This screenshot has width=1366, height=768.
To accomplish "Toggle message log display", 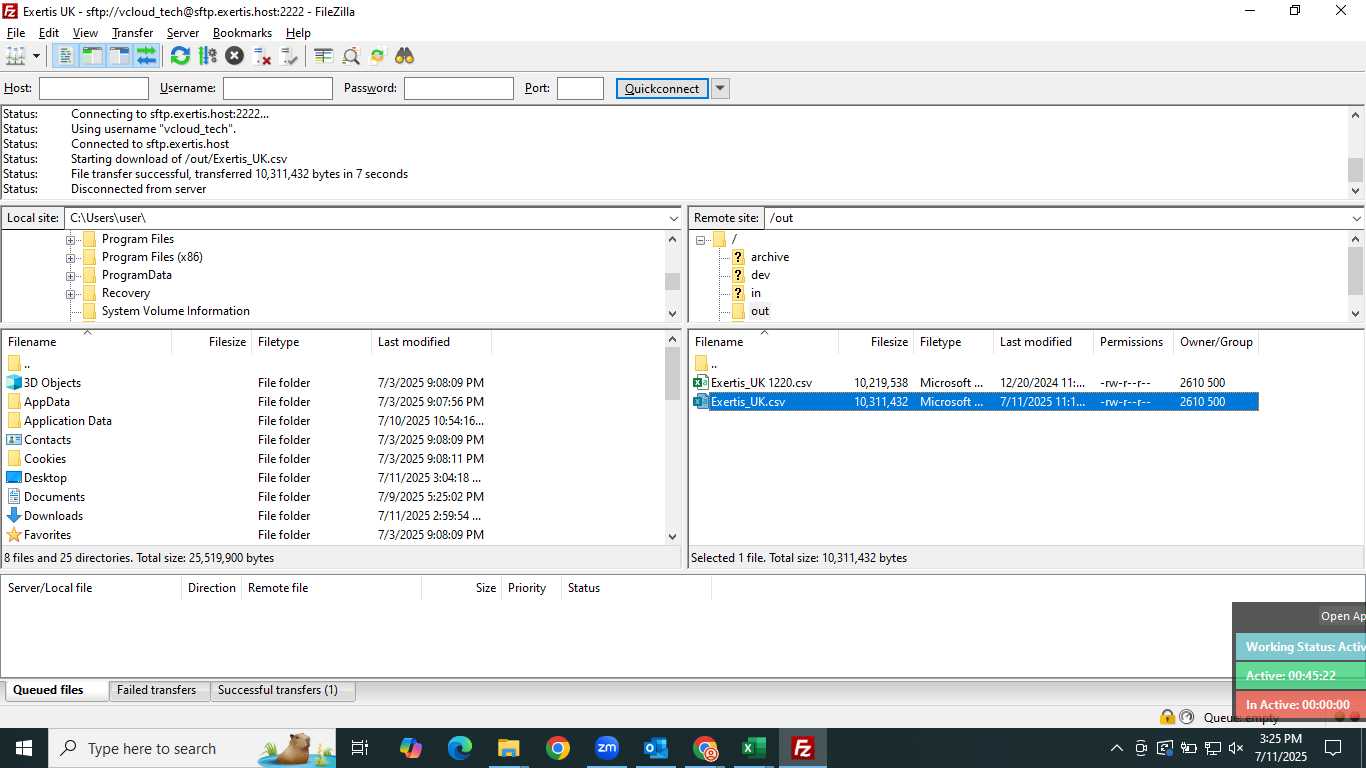I will pos(65,56).
